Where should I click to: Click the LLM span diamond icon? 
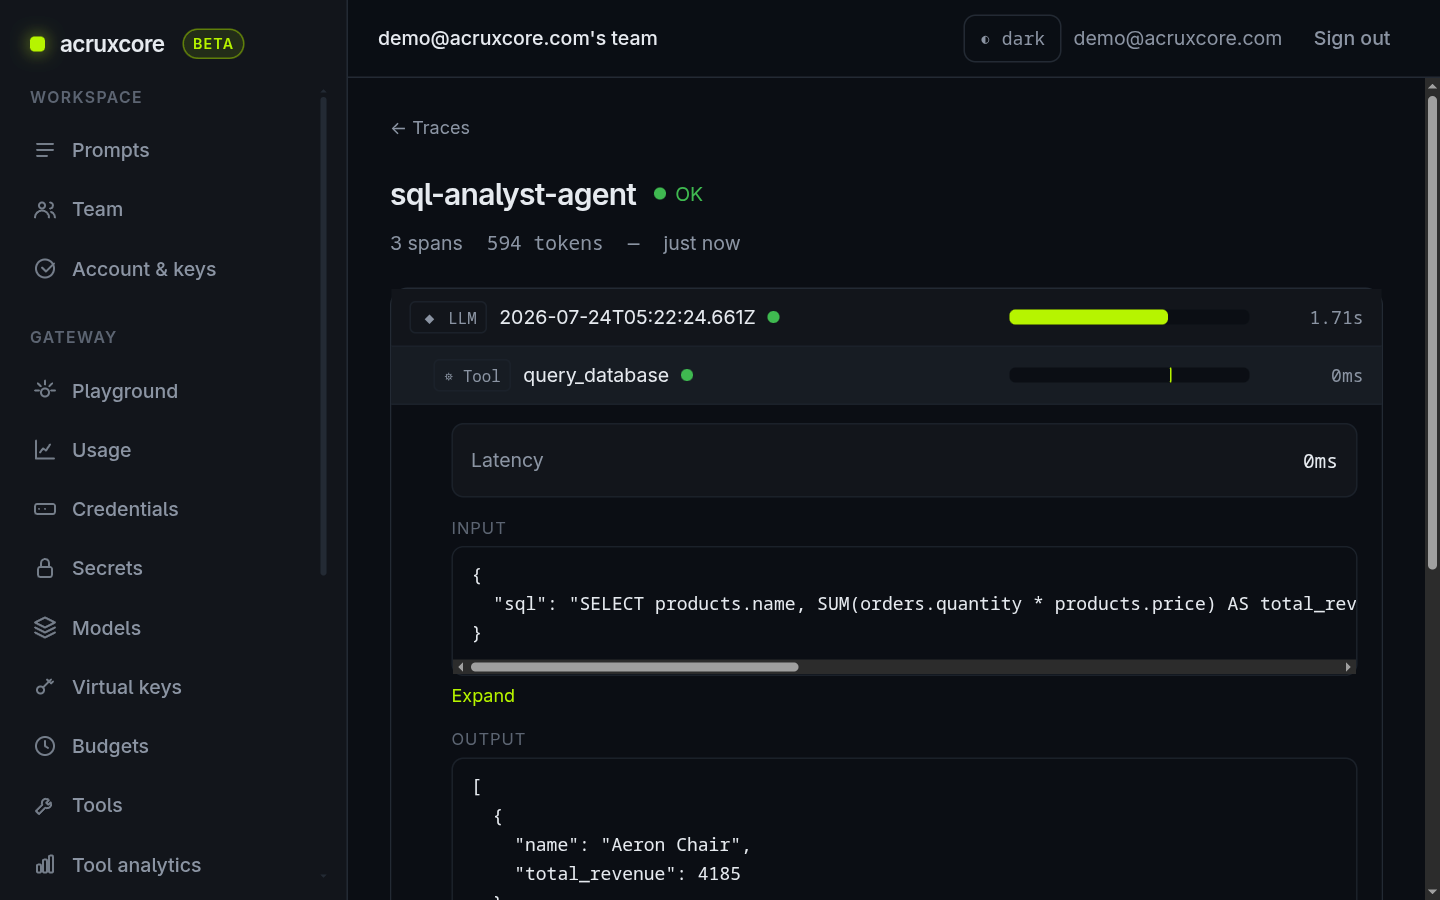point(429,318)
